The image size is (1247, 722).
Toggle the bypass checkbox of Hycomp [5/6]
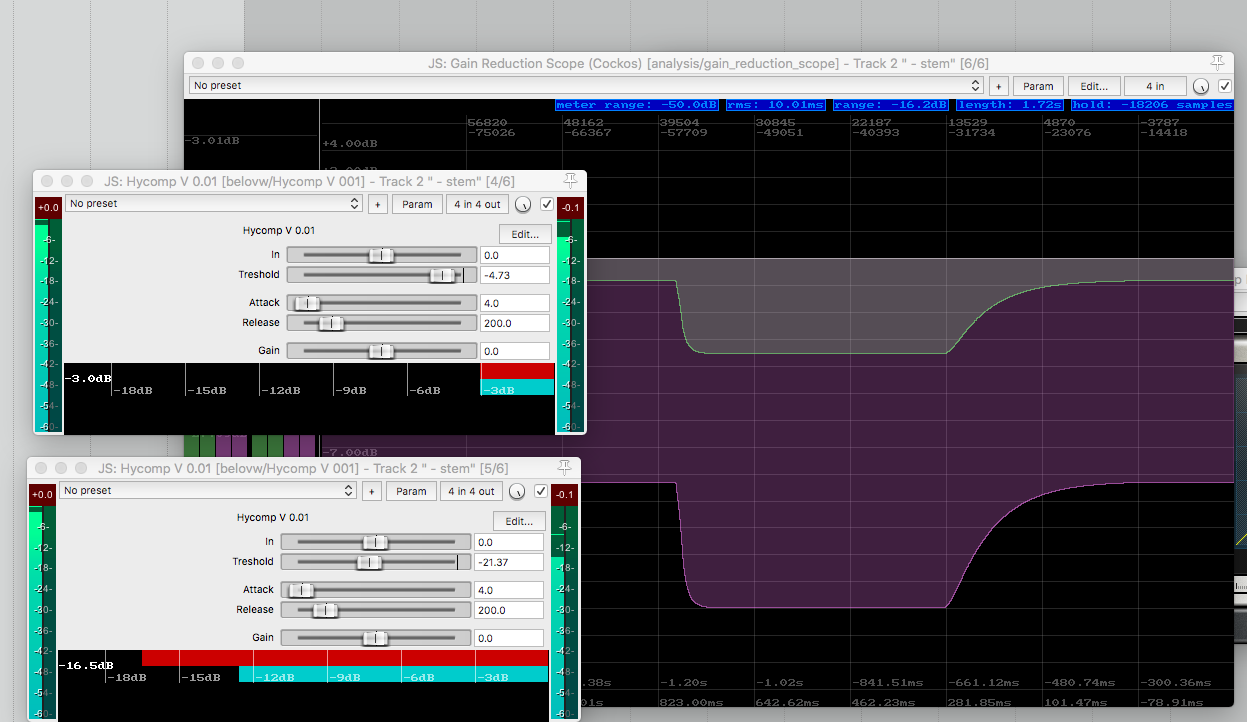point(540,491)
